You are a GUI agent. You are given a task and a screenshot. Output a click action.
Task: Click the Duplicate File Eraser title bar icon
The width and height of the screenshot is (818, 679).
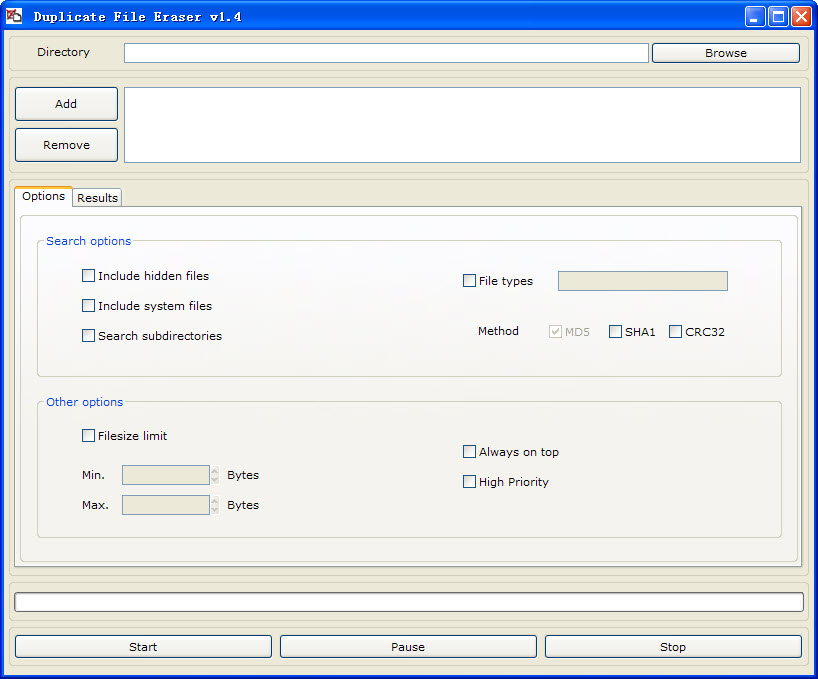(15, 16)
